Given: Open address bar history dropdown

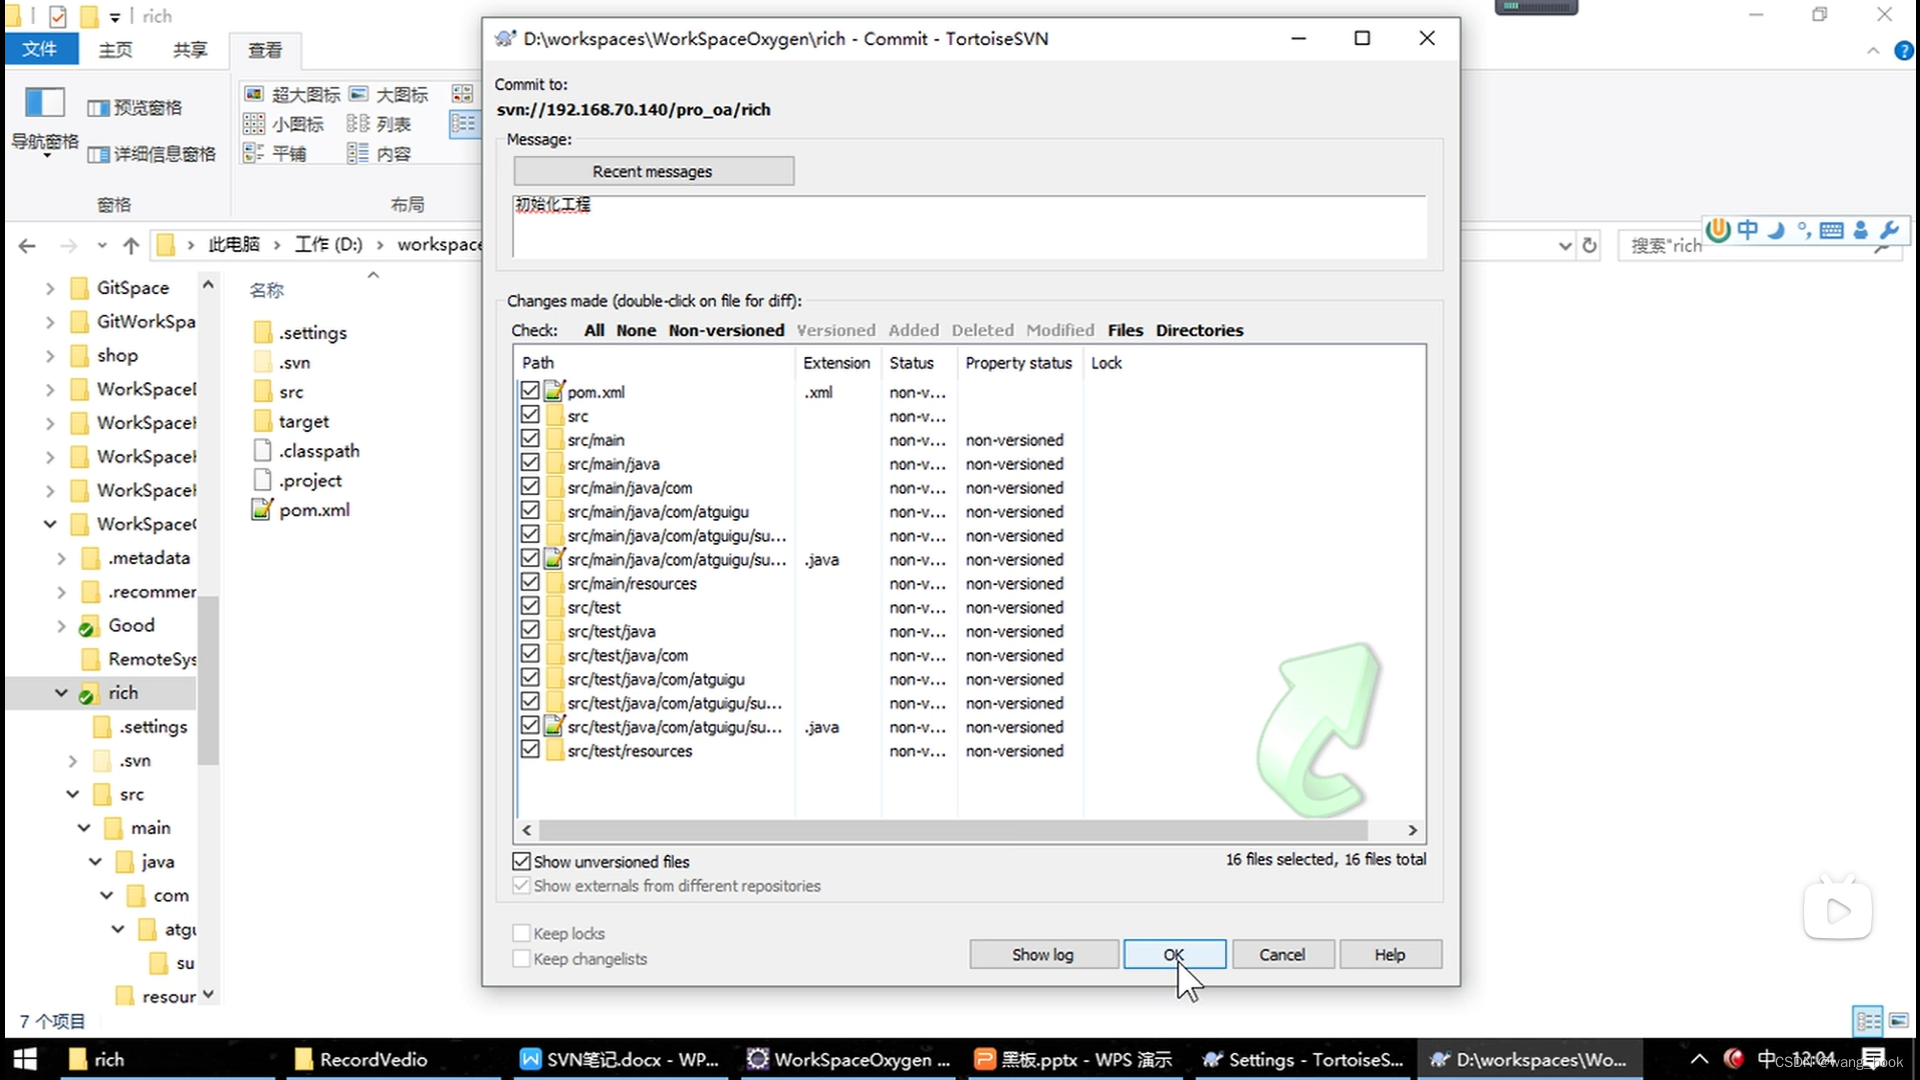Looking at the screenshot, I should [1565, 245].
